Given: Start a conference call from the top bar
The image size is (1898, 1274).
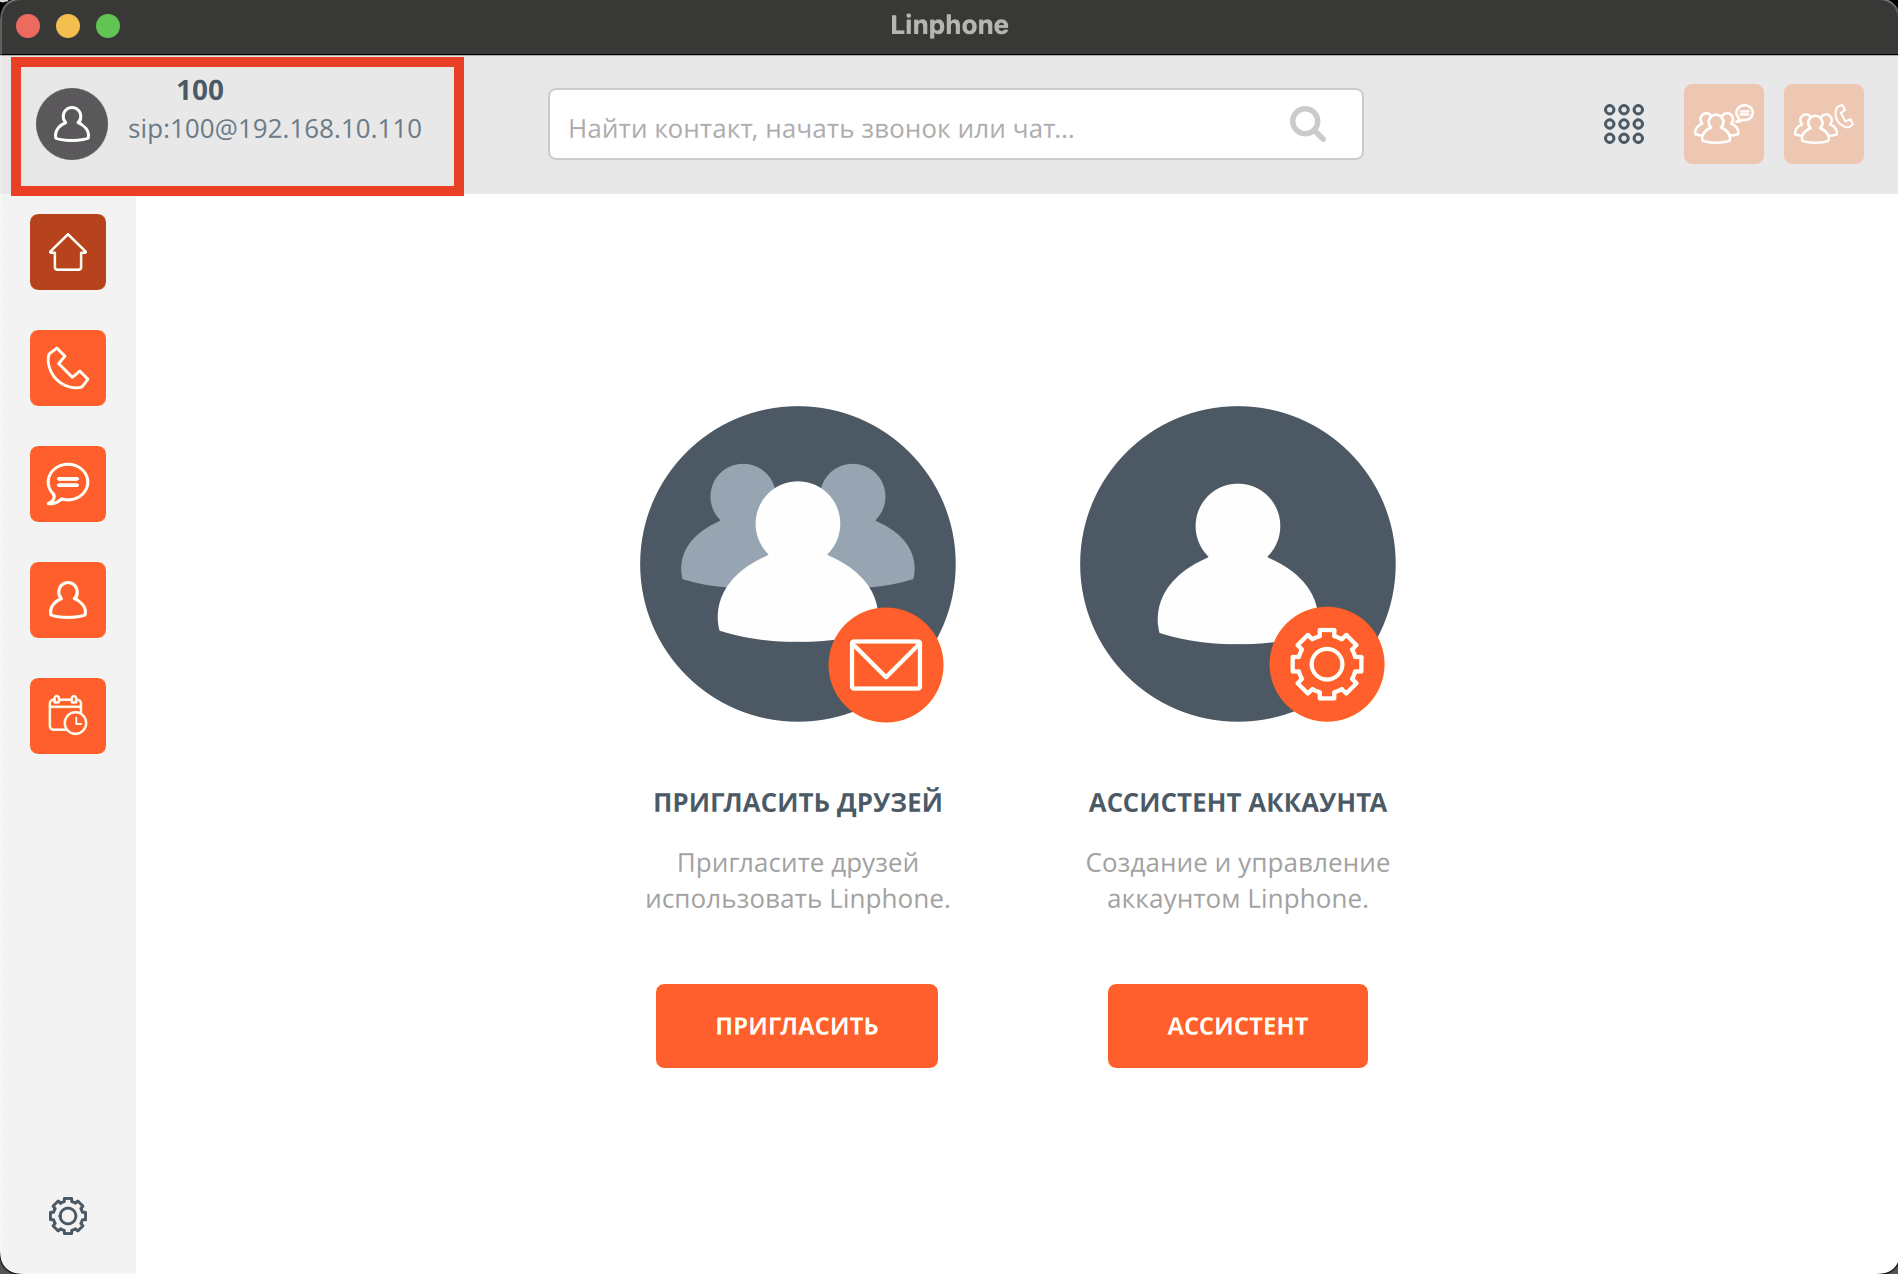Looking at the screenshot, I should tap(1823, 124).
